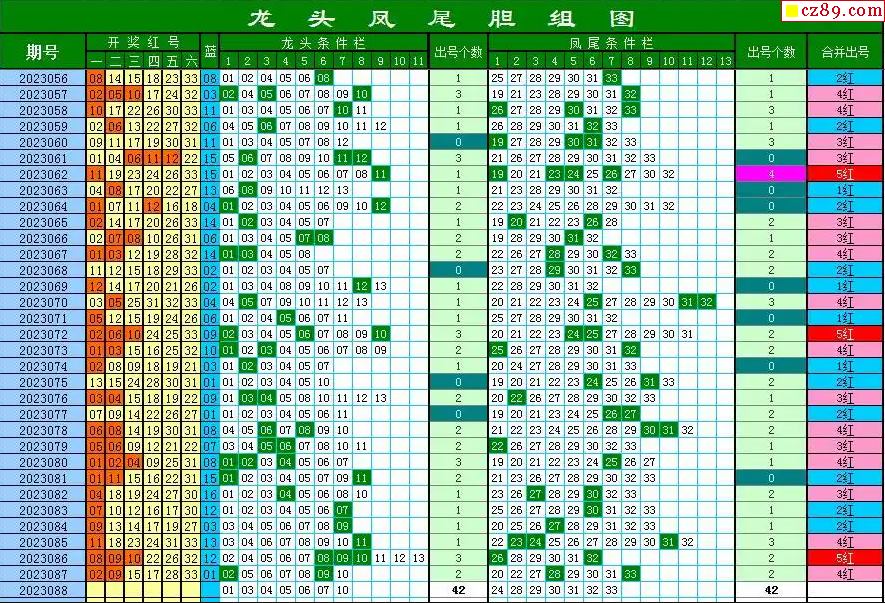Click the 龙头凤尾胆组图 chart title
The height and width of the screenshot is (603, 885).
(x=440, y=17)
